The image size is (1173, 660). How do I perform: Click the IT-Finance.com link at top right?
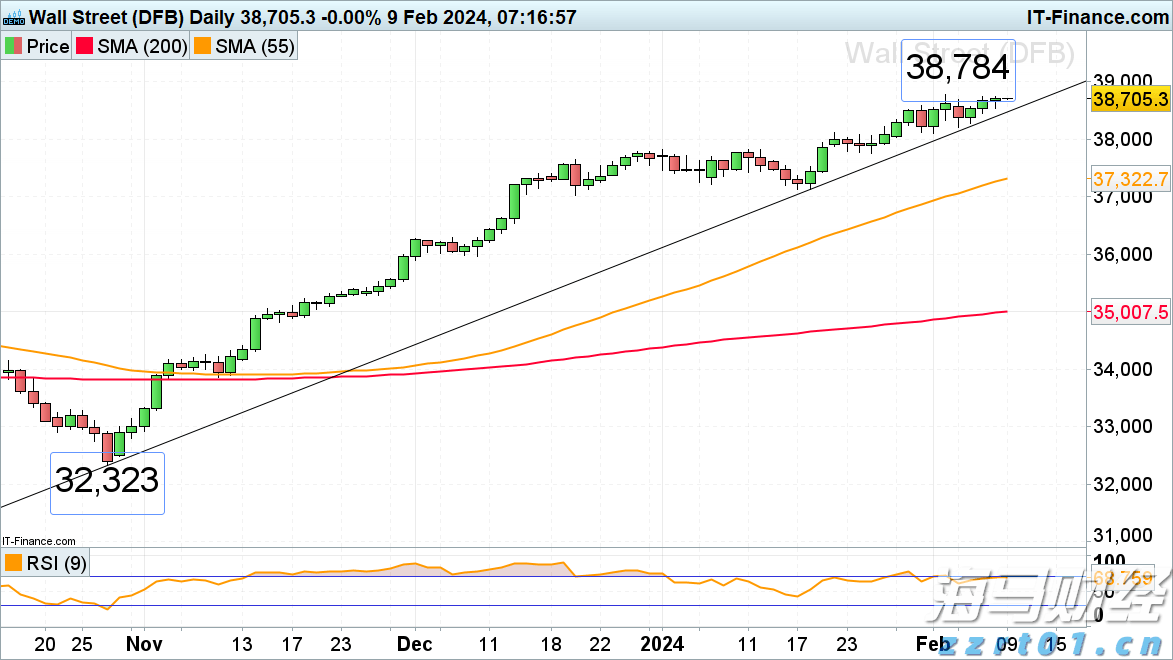coord(1096,17)
